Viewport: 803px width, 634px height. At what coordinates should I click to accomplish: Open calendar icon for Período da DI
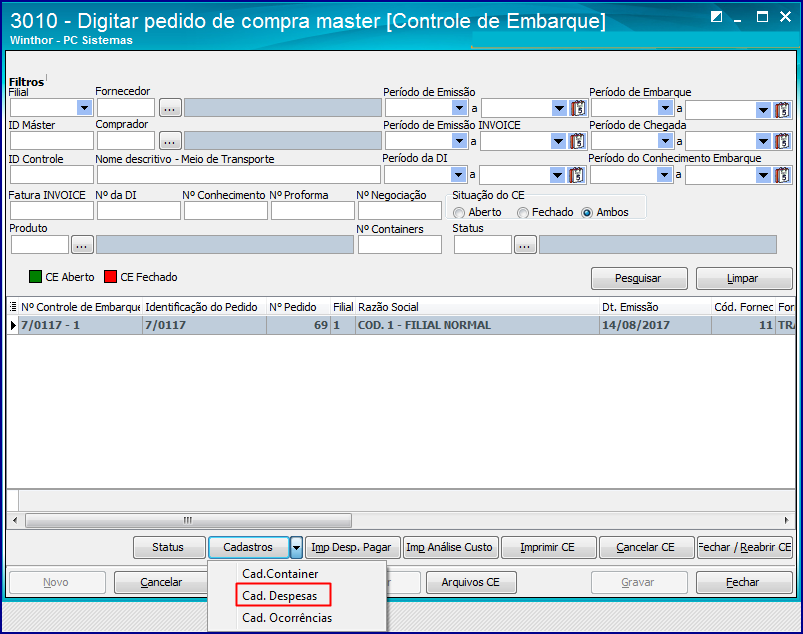[577, 175]
